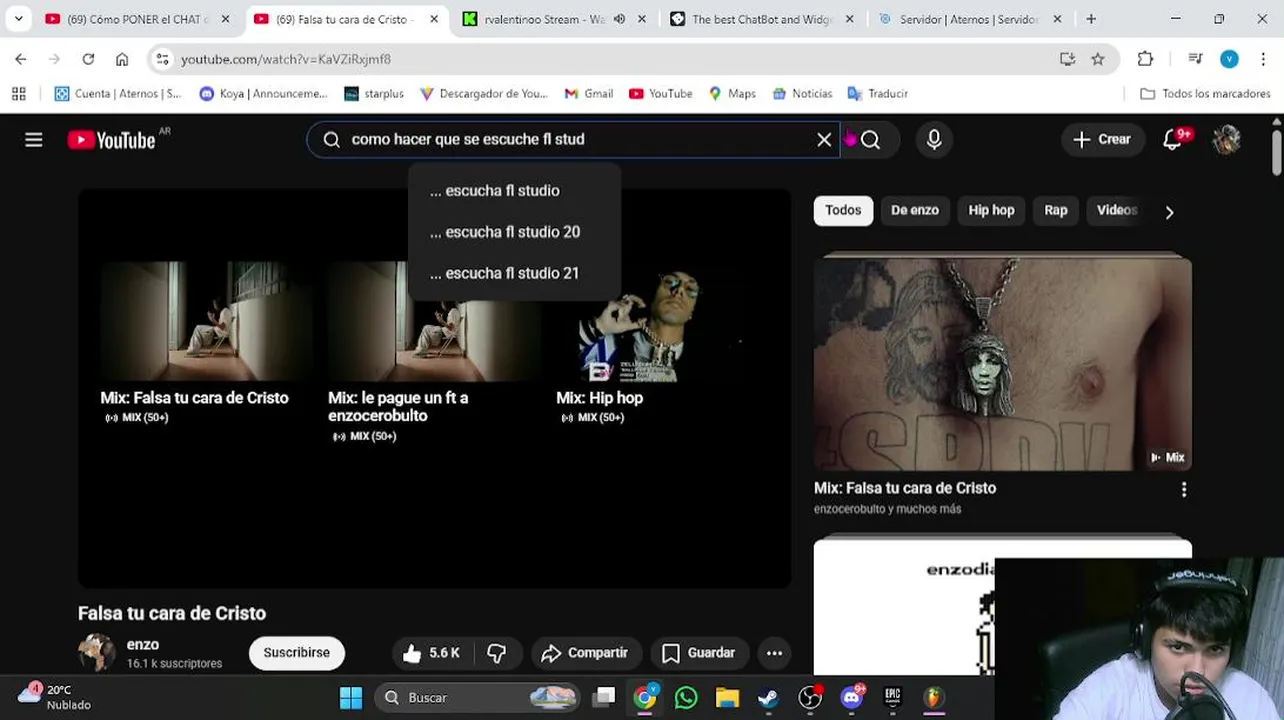Open the Gmail bookmark
Screen dimensions: 1284x720
click(x=588, y=93)
